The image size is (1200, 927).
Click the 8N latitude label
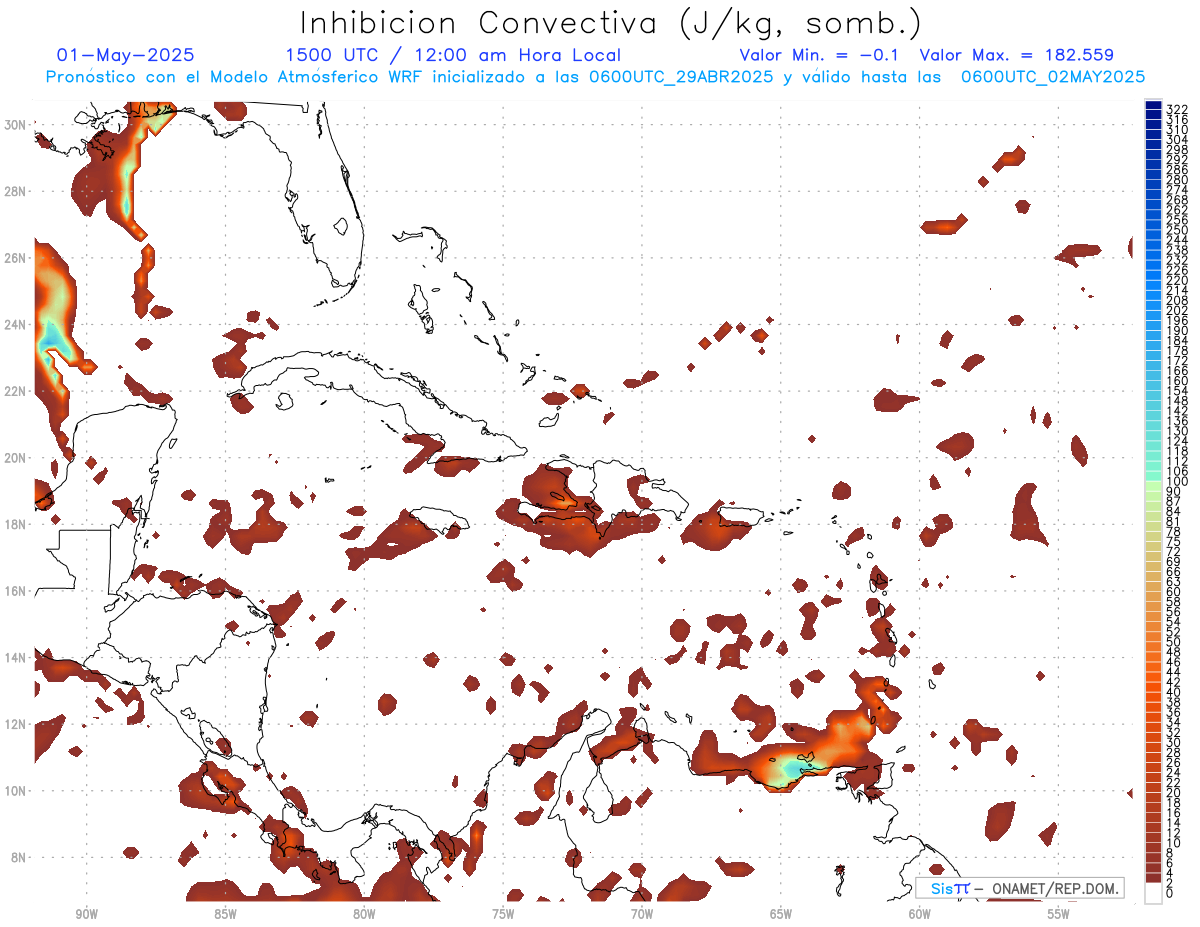click(x=18, y=857)
